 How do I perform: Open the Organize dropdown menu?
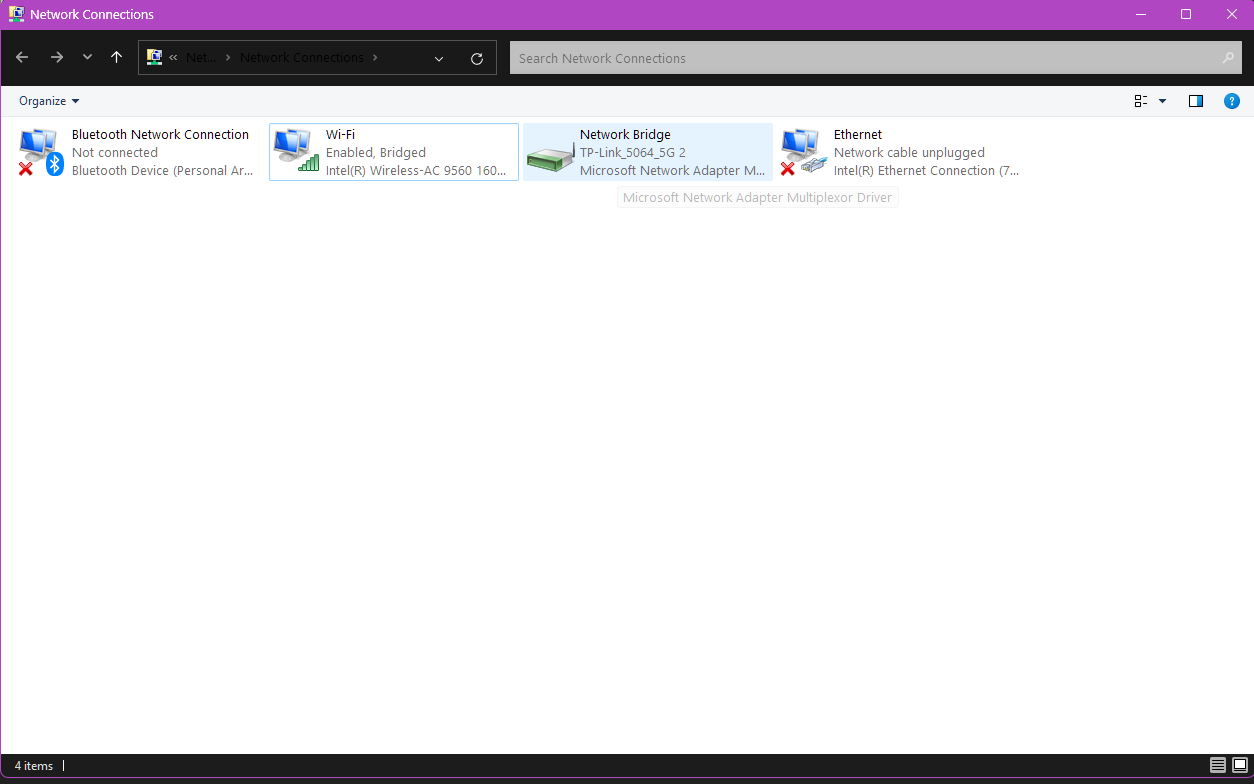[48, 101]
